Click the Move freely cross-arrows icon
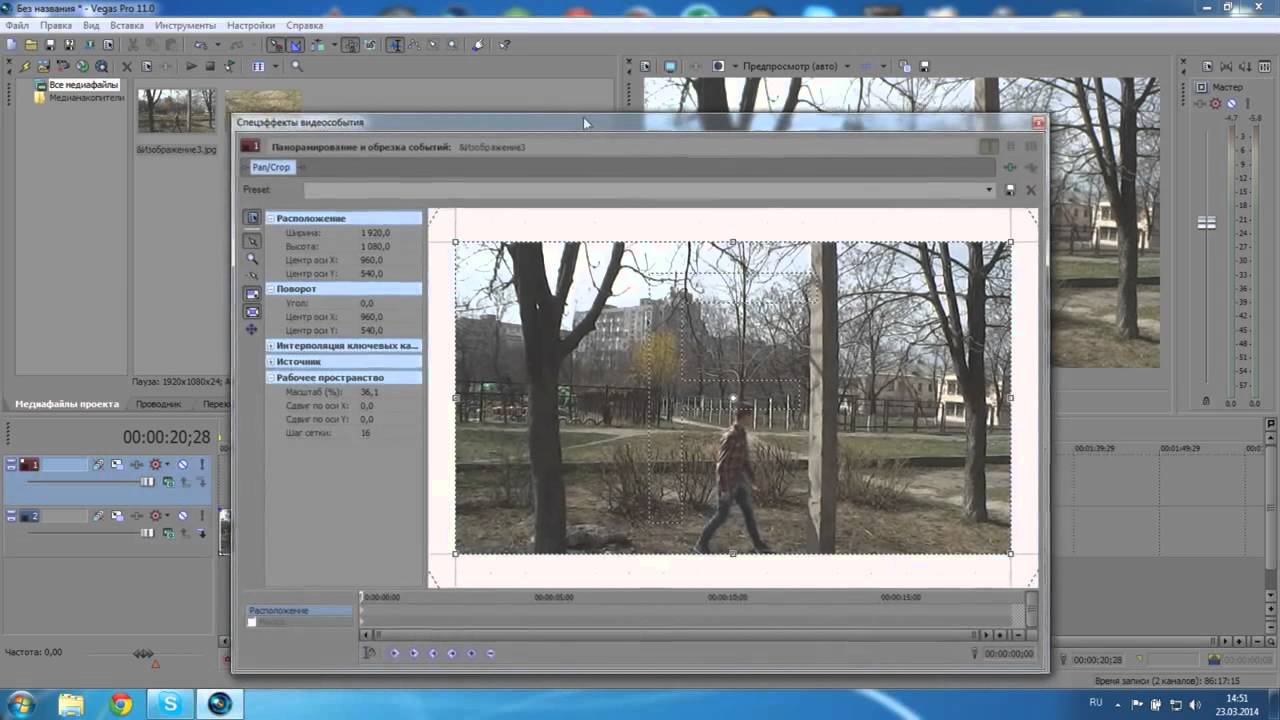The image size is (1280, 720). pos(252,329)
